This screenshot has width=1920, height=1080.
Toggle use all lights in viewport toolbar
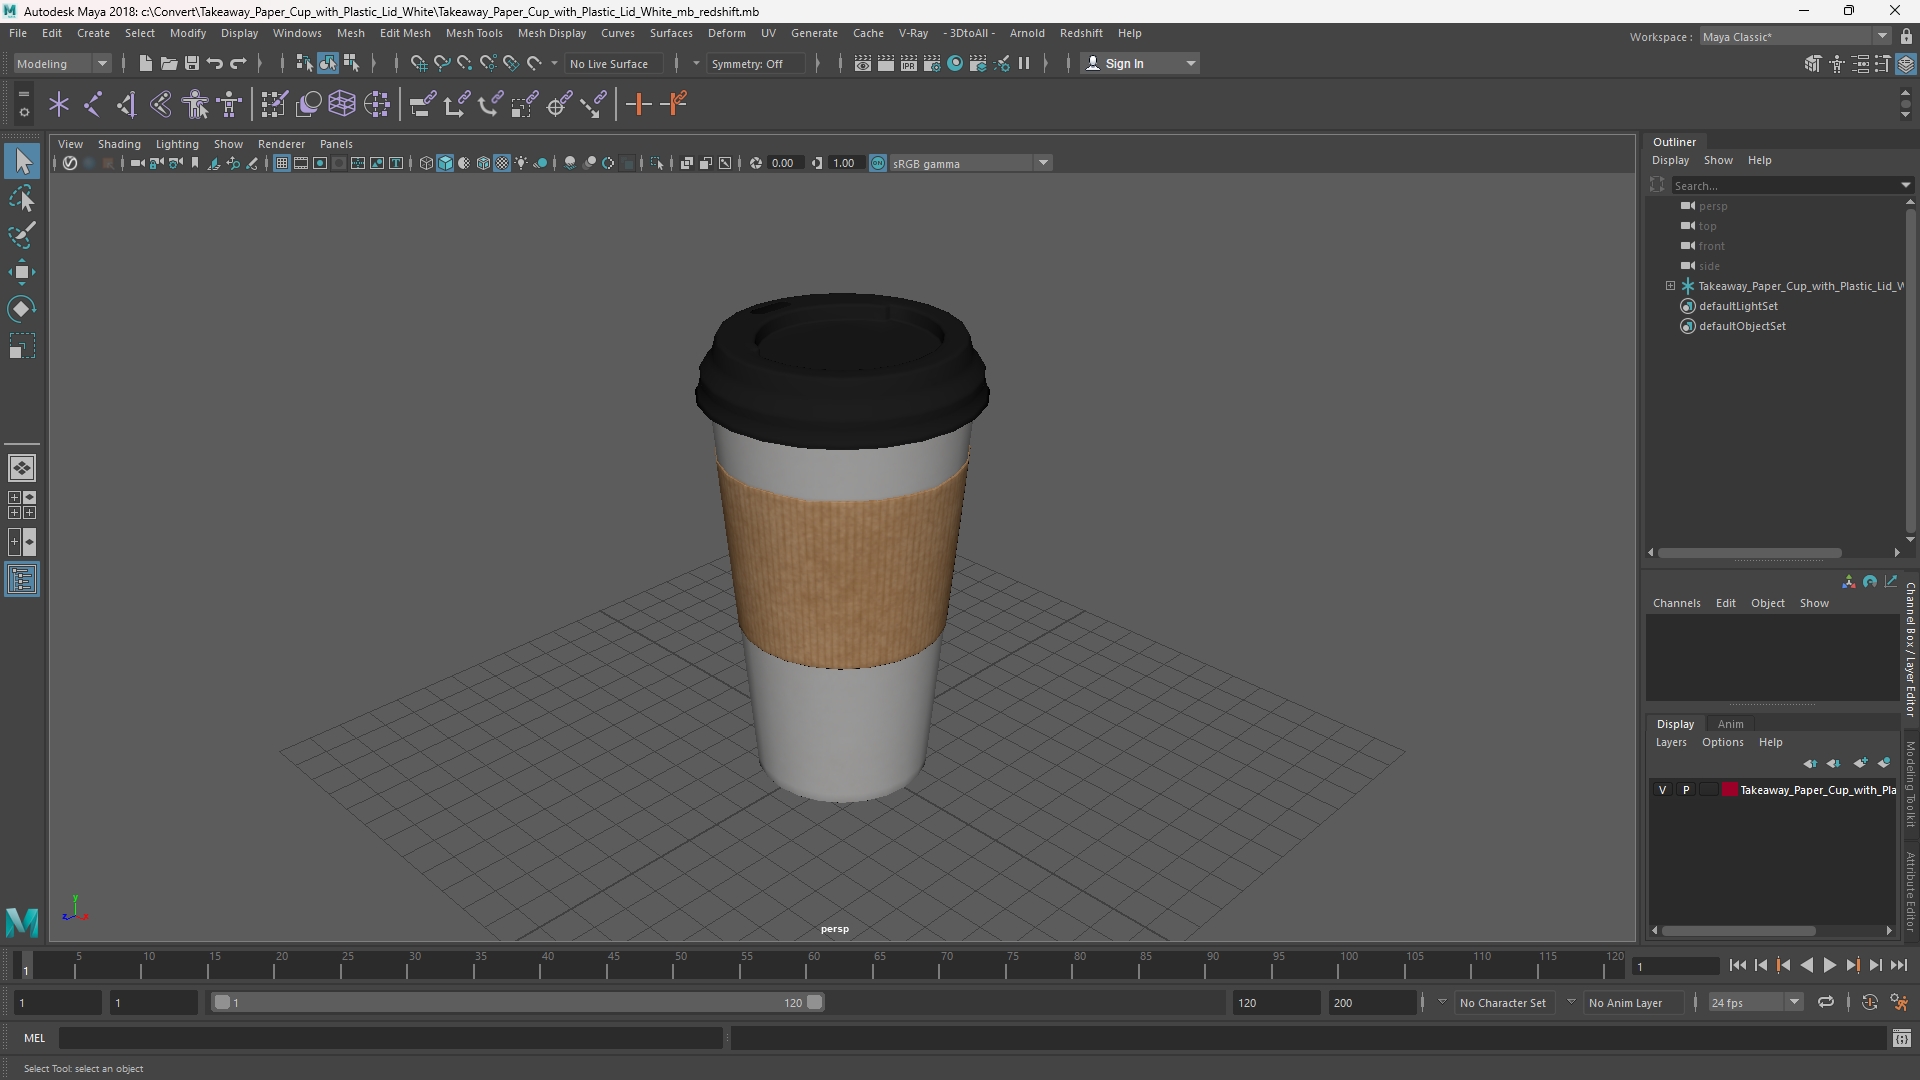pos(521,163)
